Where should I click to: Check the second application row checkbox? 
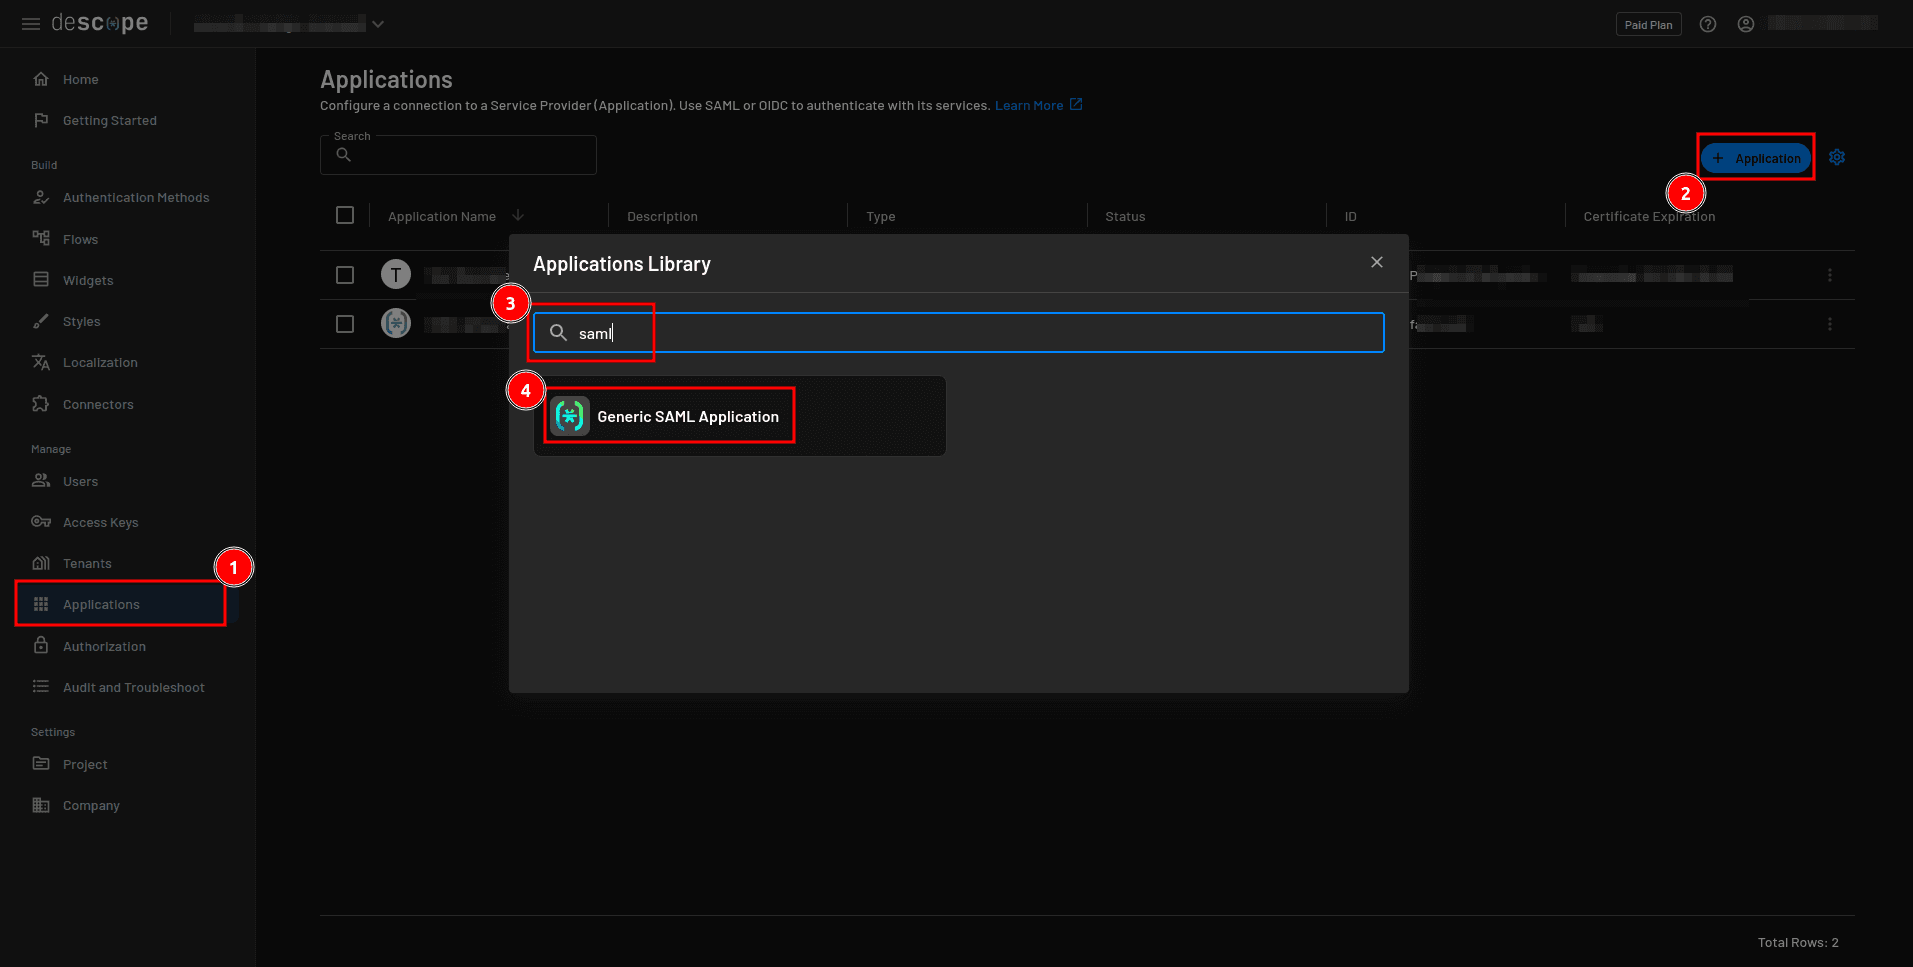(x=345, y=324)
